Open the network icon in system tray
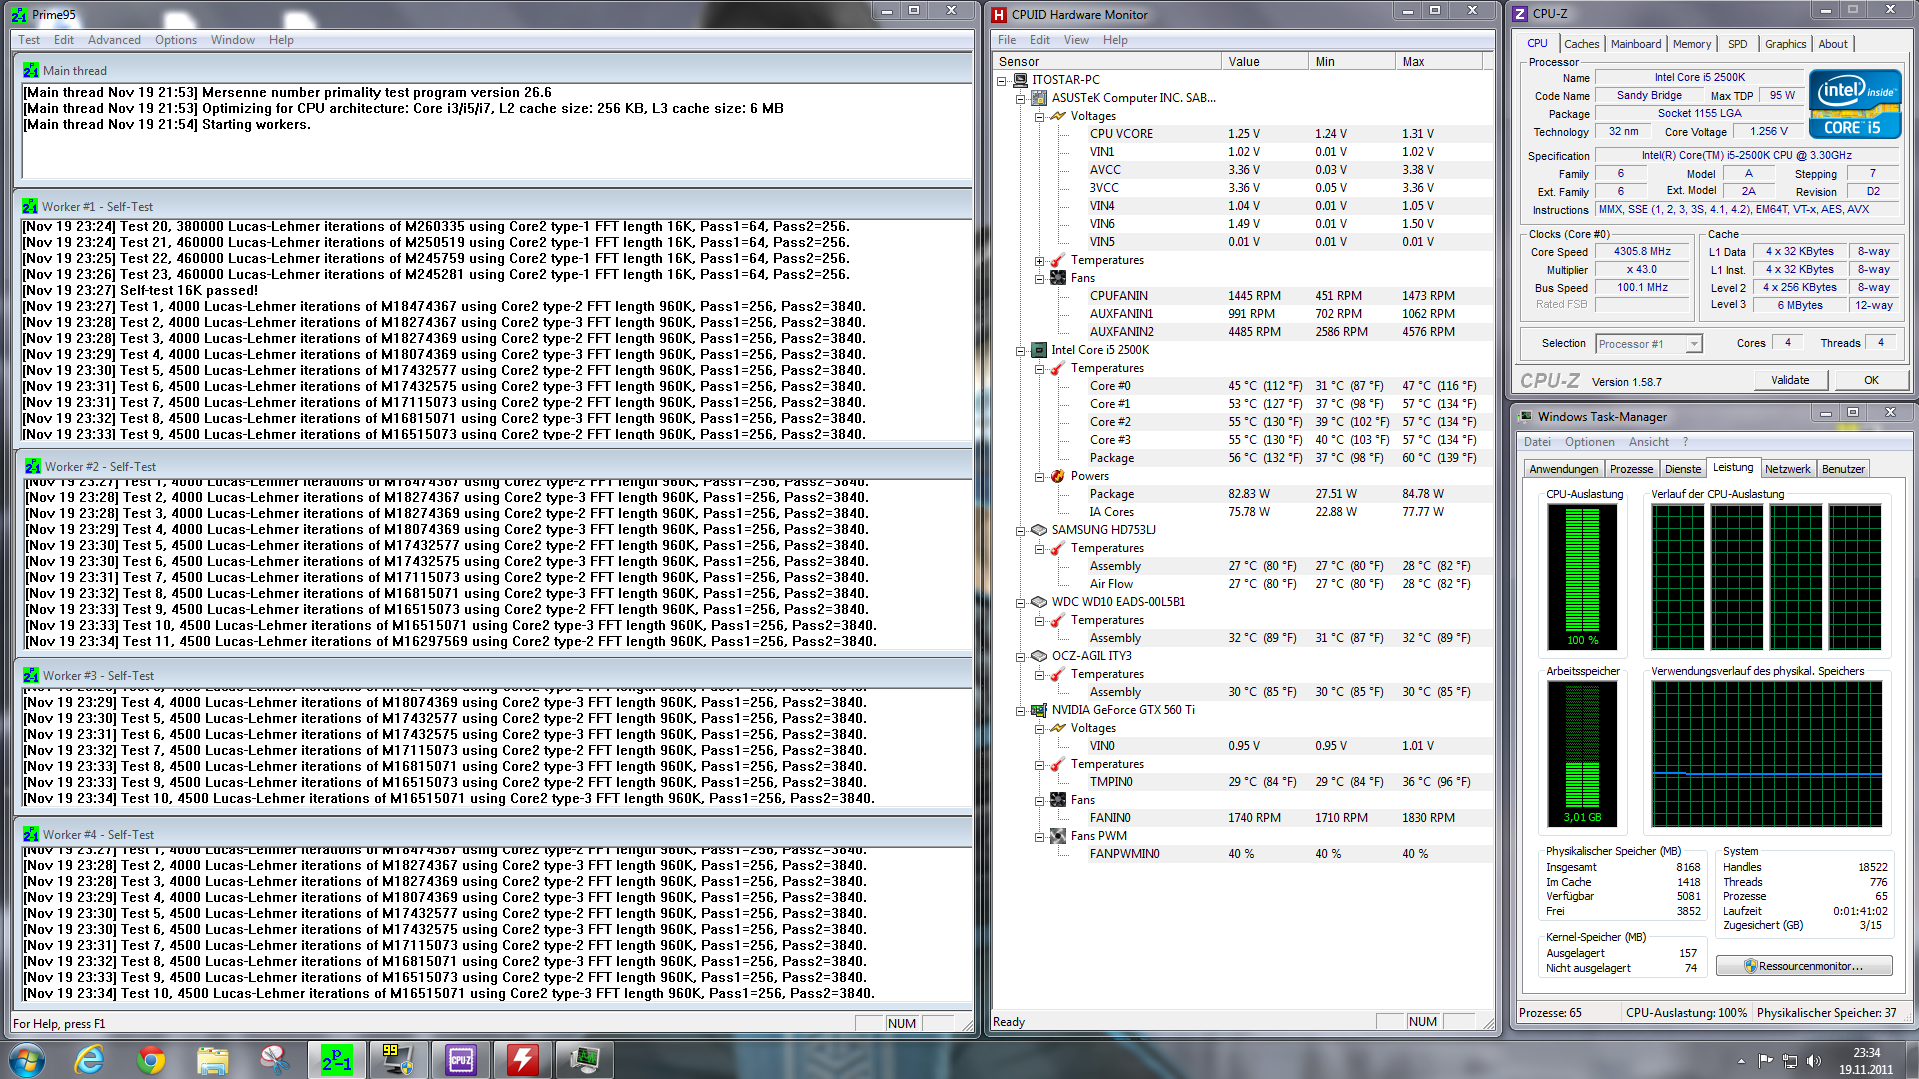 click(1790, 1060)
